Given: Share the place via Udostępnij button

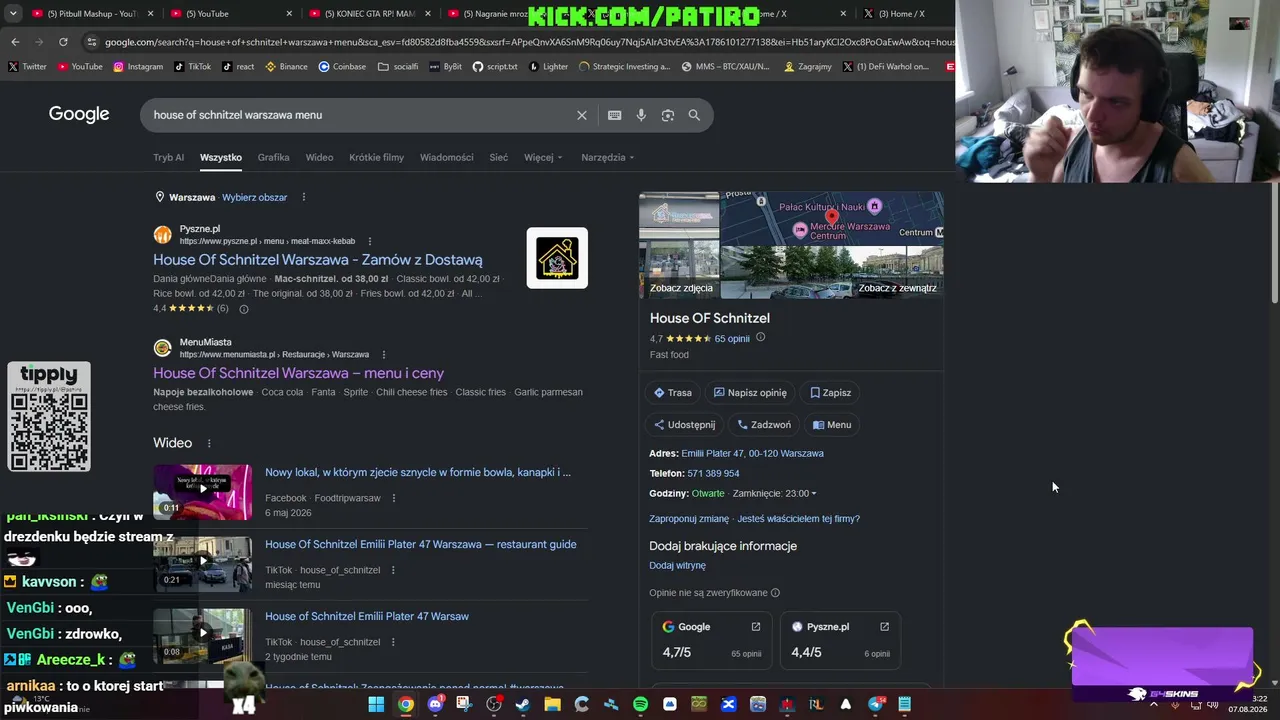Looking at the screenshot, I should tap(685, 425).
